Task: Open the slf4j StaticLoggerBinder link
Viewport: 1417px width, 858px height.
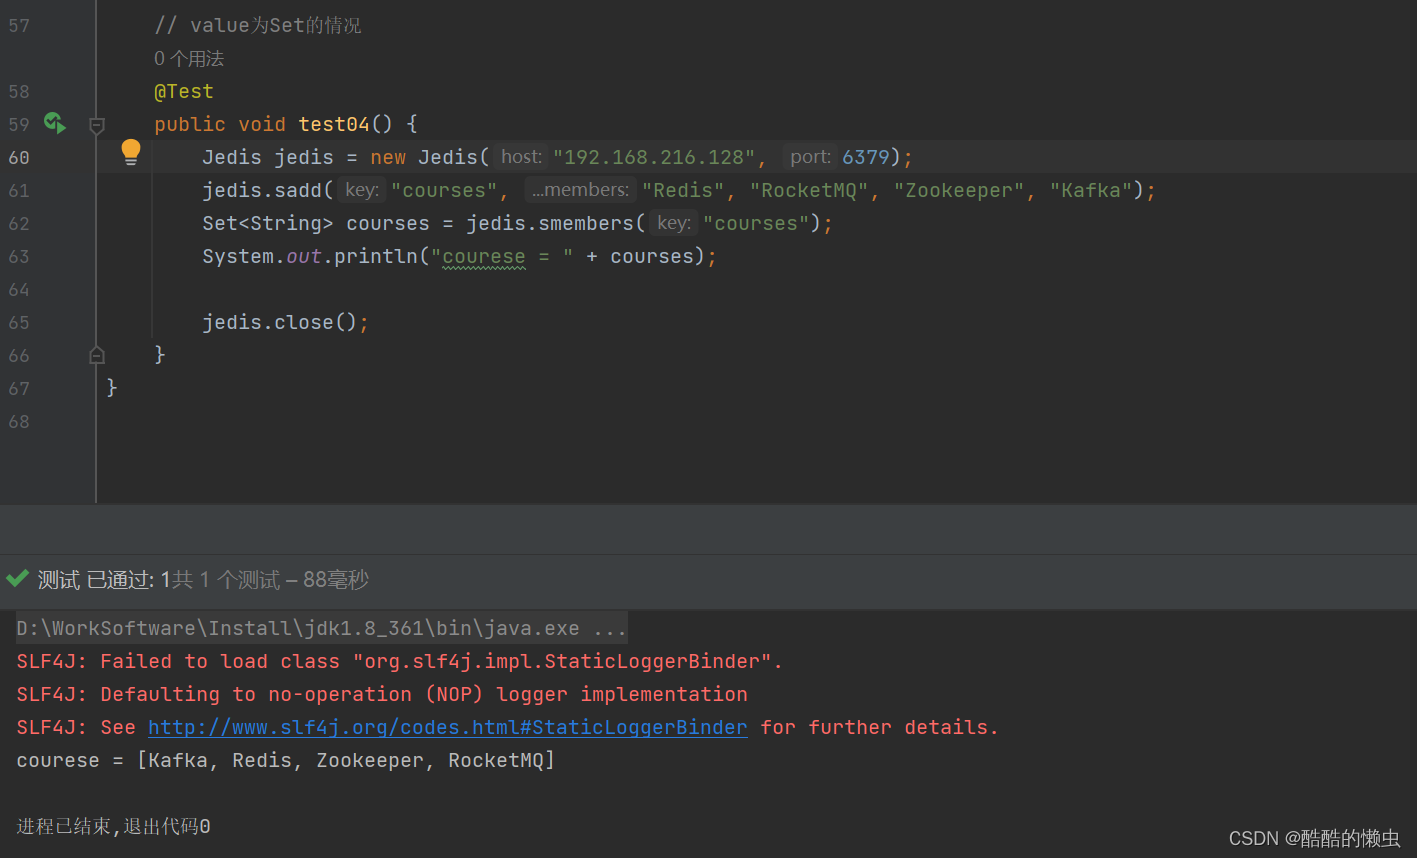Action: (448, 727)
